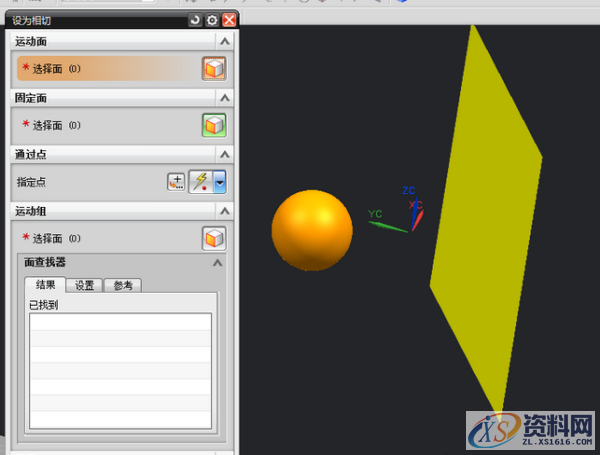This screenshot has height=455, width=600.
Task: Click the yellow planar face in the viewport
Action: click(485, 220)
